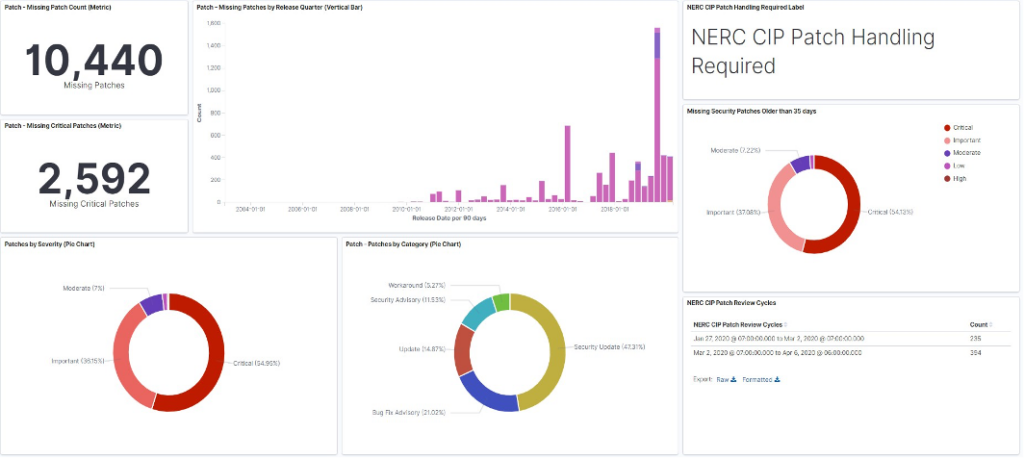Click the tallest bar in the release quarter chart
Viewport: 1024px width, 459px height.
point(657,115)
